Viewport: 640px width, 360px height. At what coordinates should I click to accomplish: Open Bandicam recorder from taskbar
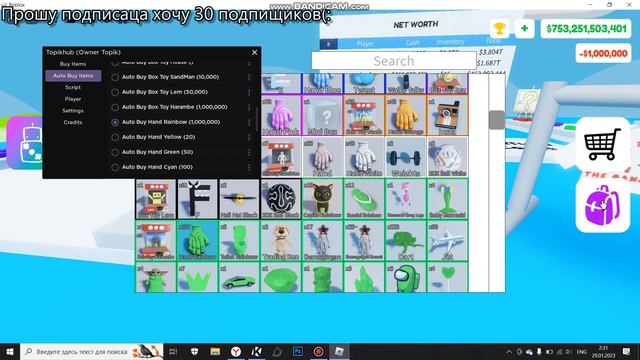pos(318,351)
